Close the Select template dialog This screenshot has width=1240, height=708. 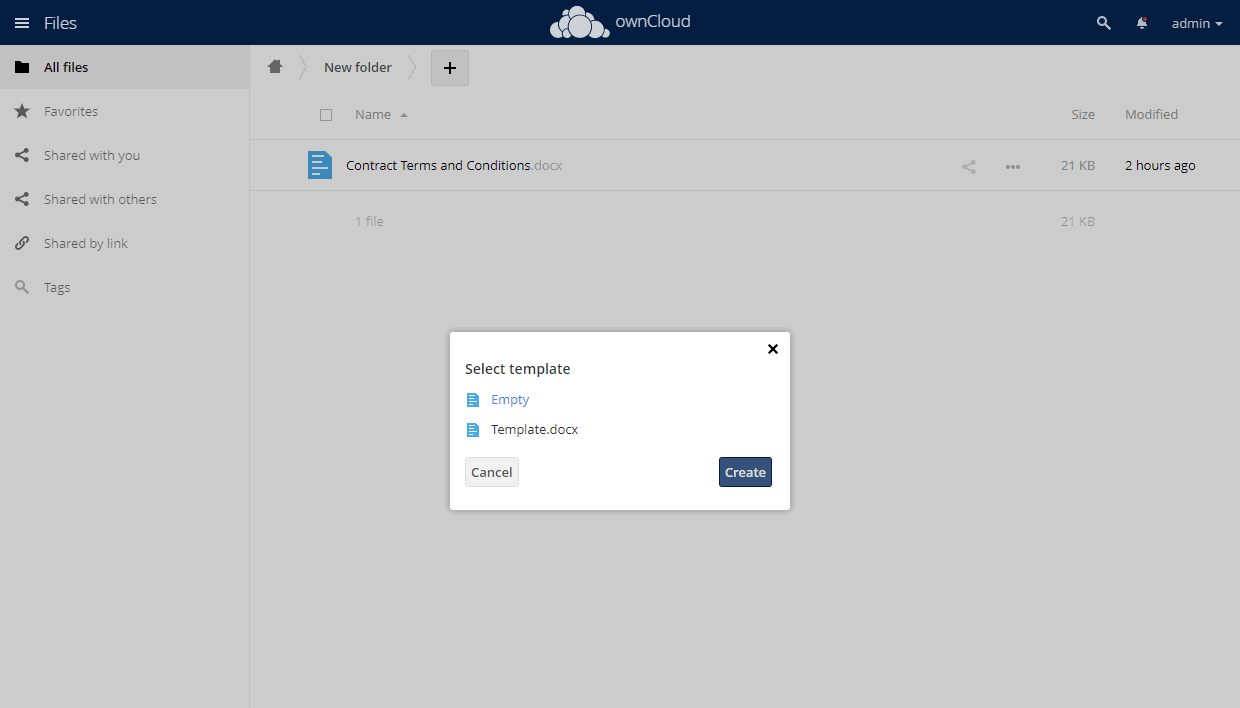(772, 349)
